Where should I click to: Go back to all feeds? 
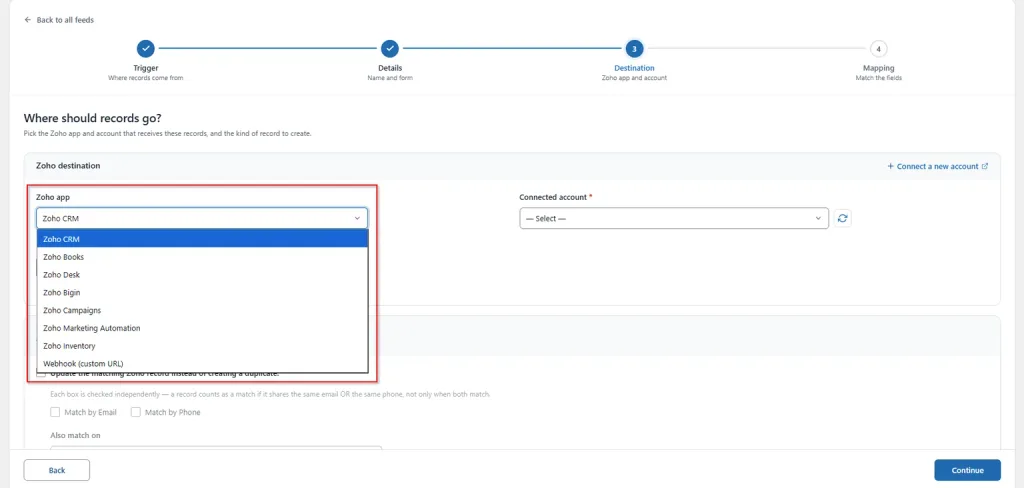coord(59,20)
